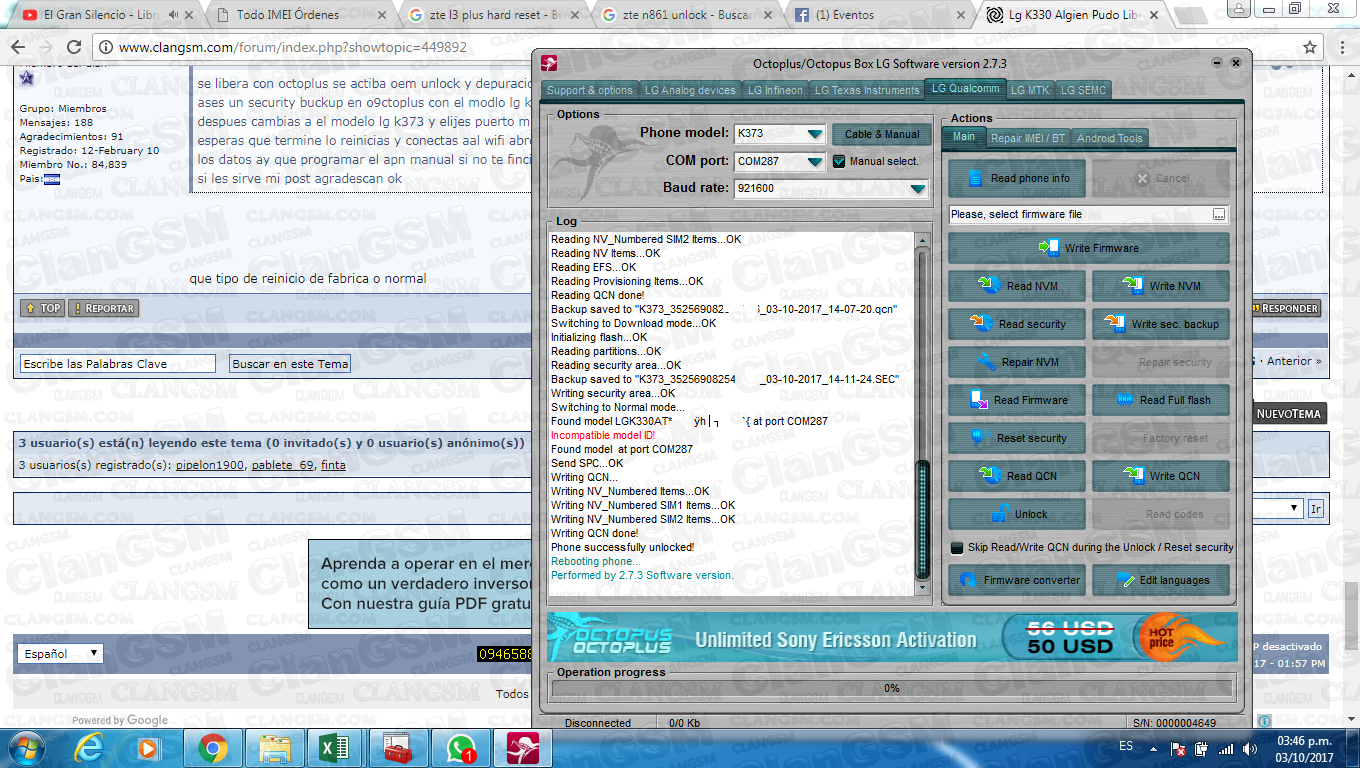
Task: Click the TOP button in forum
Action: pos(43,308)
